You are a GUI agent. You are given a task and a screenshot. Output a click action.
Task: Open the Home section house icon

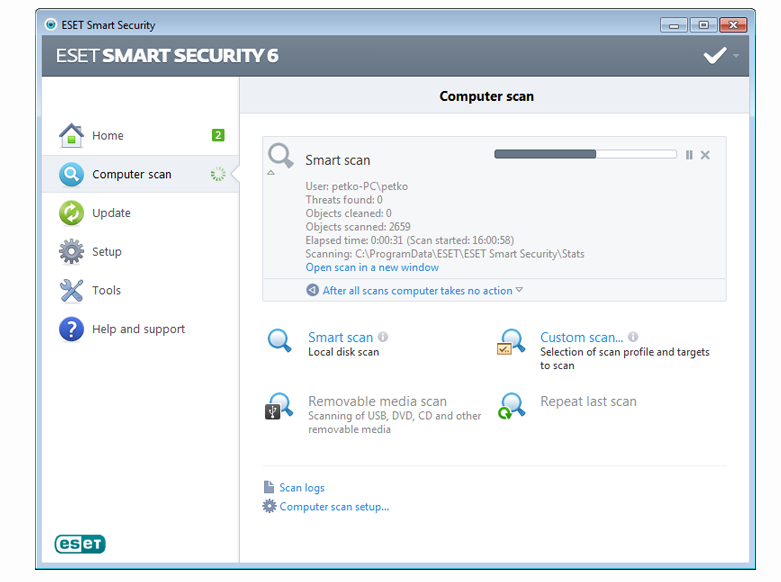(x=71, y=135)
